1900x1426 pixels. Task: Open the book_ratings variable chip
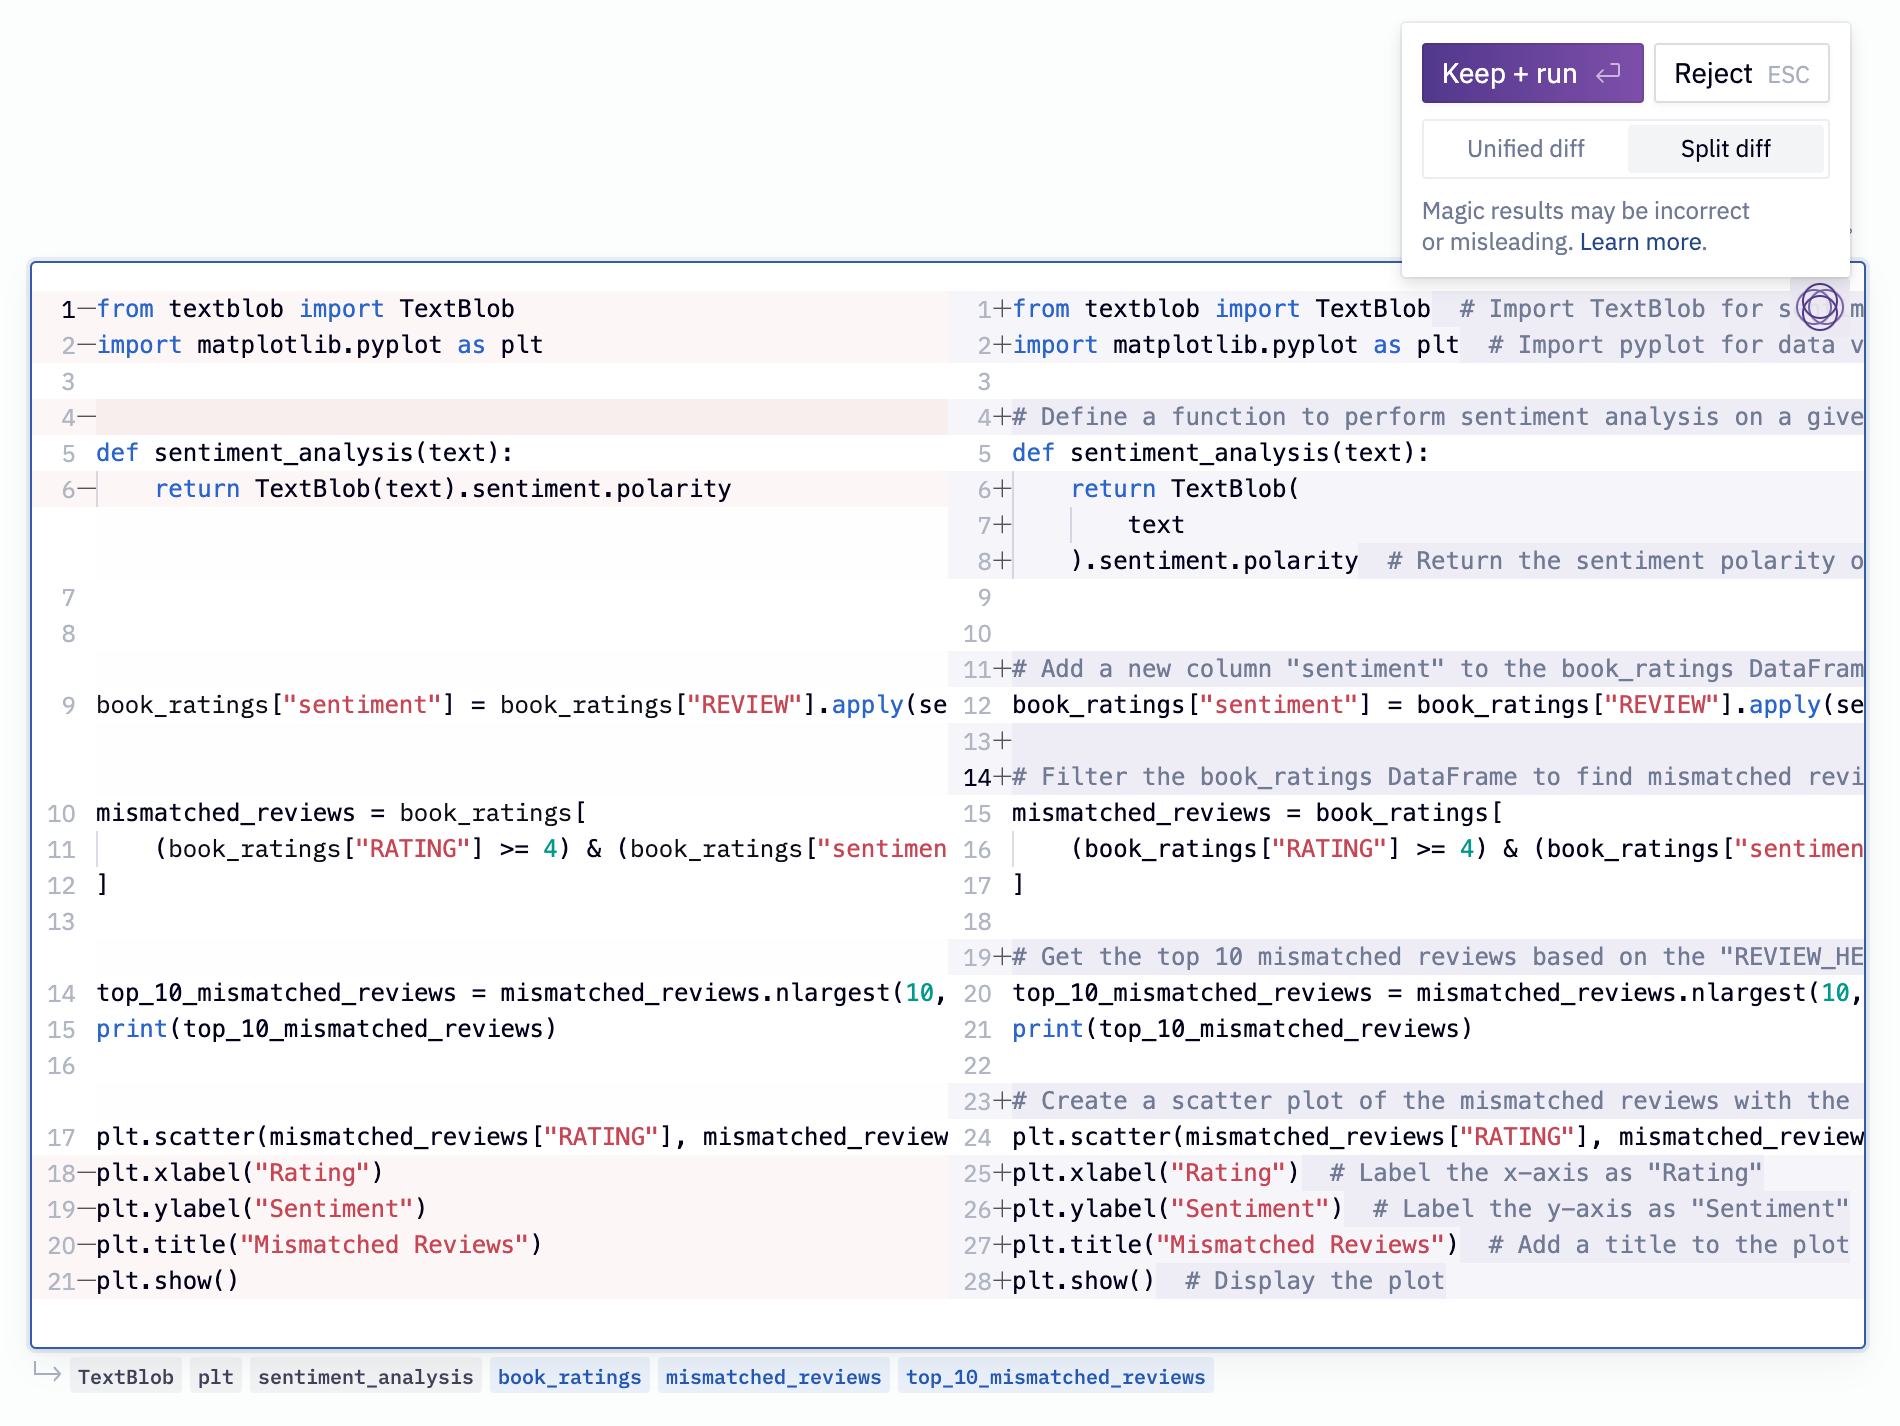pyautogui.click(x=569, y=1377)
